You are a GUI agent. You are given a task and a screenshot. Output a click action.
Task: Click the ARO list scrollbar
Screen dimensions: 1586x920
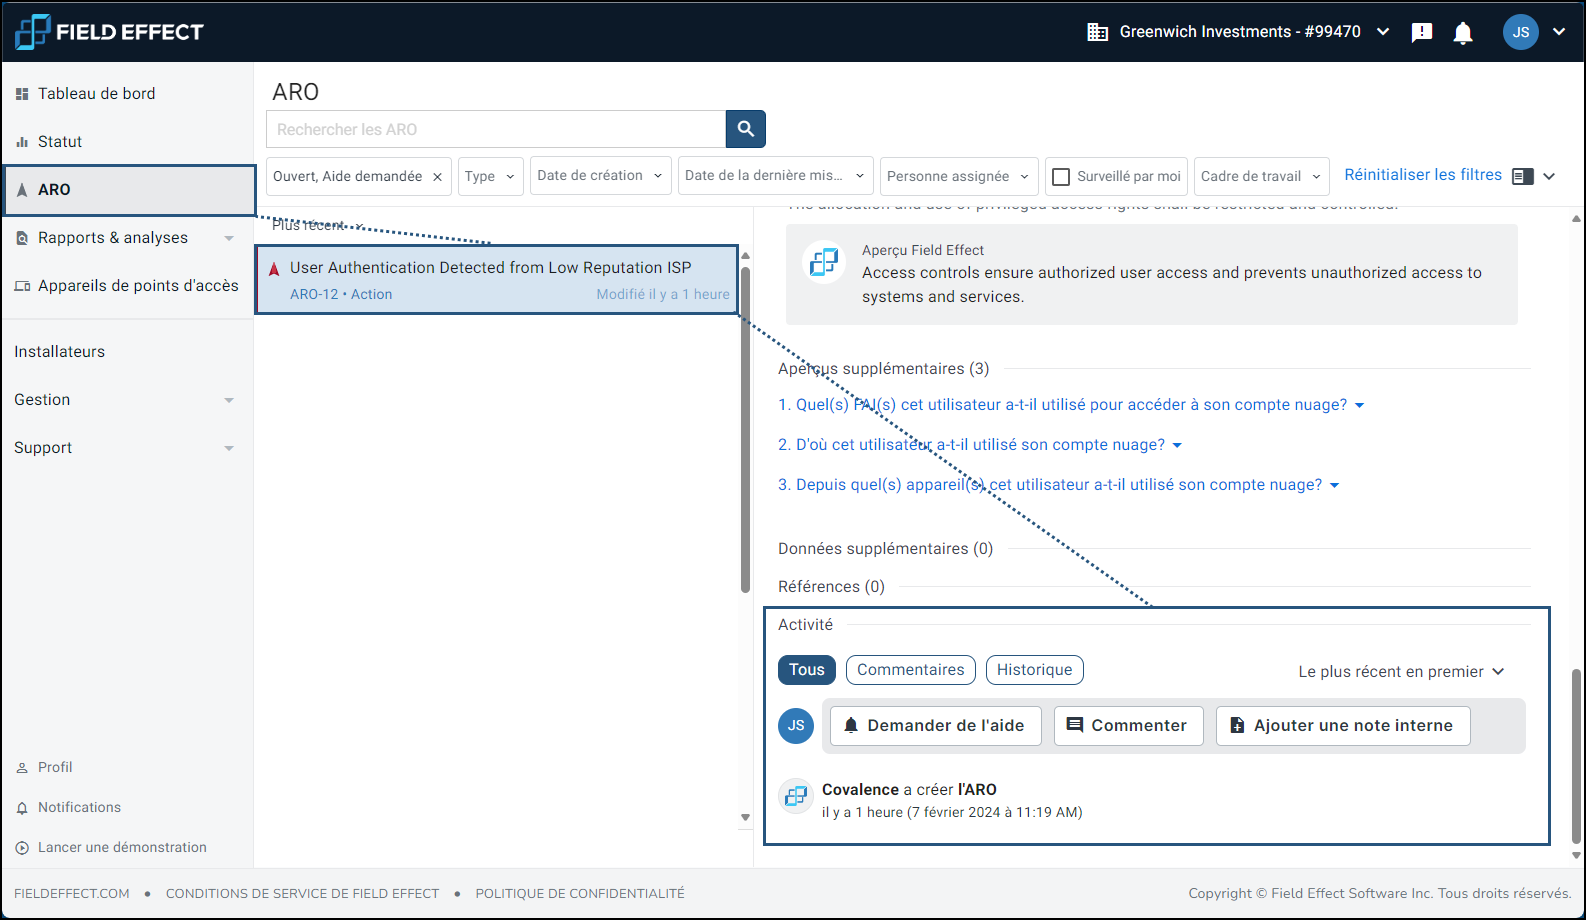(x=745, y=428)
